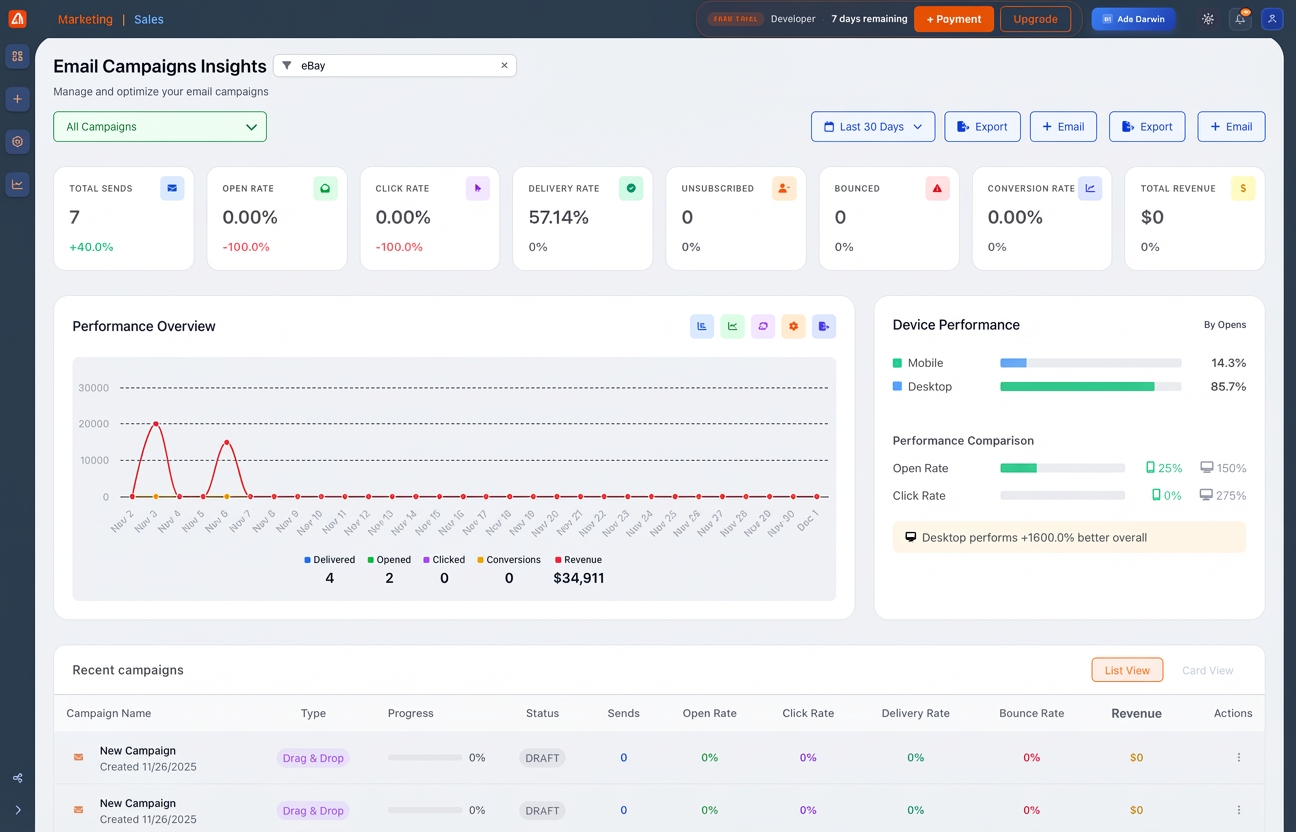Click the plus icon in left sidebar
1296x832 pixels.
point(17,99)
